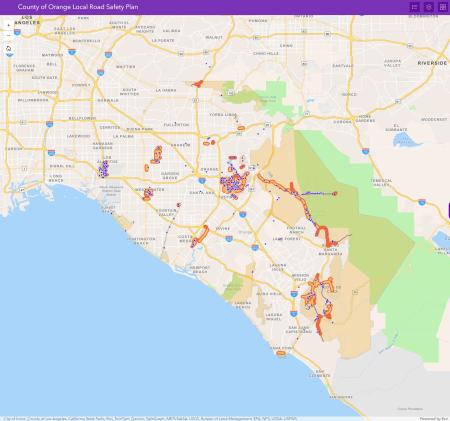Click the NEWPORT BEACH map label

[200, 269]
